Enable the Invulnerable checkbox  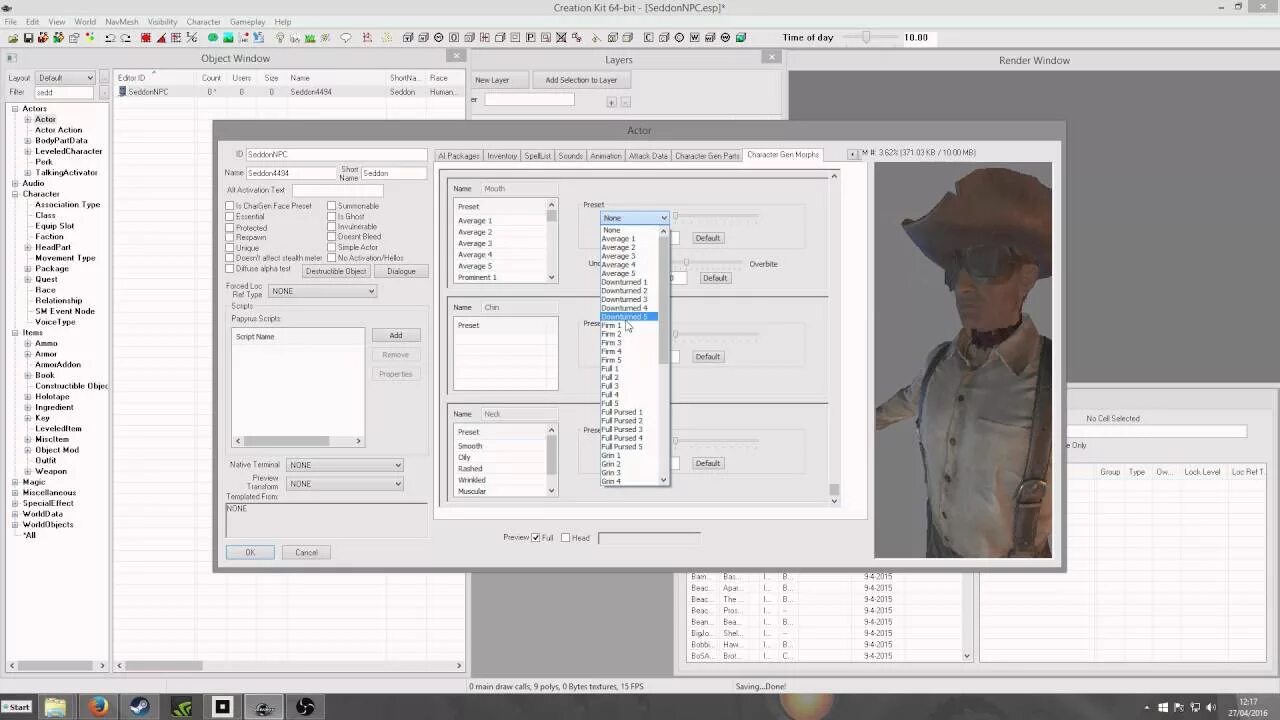click(332, 227)
